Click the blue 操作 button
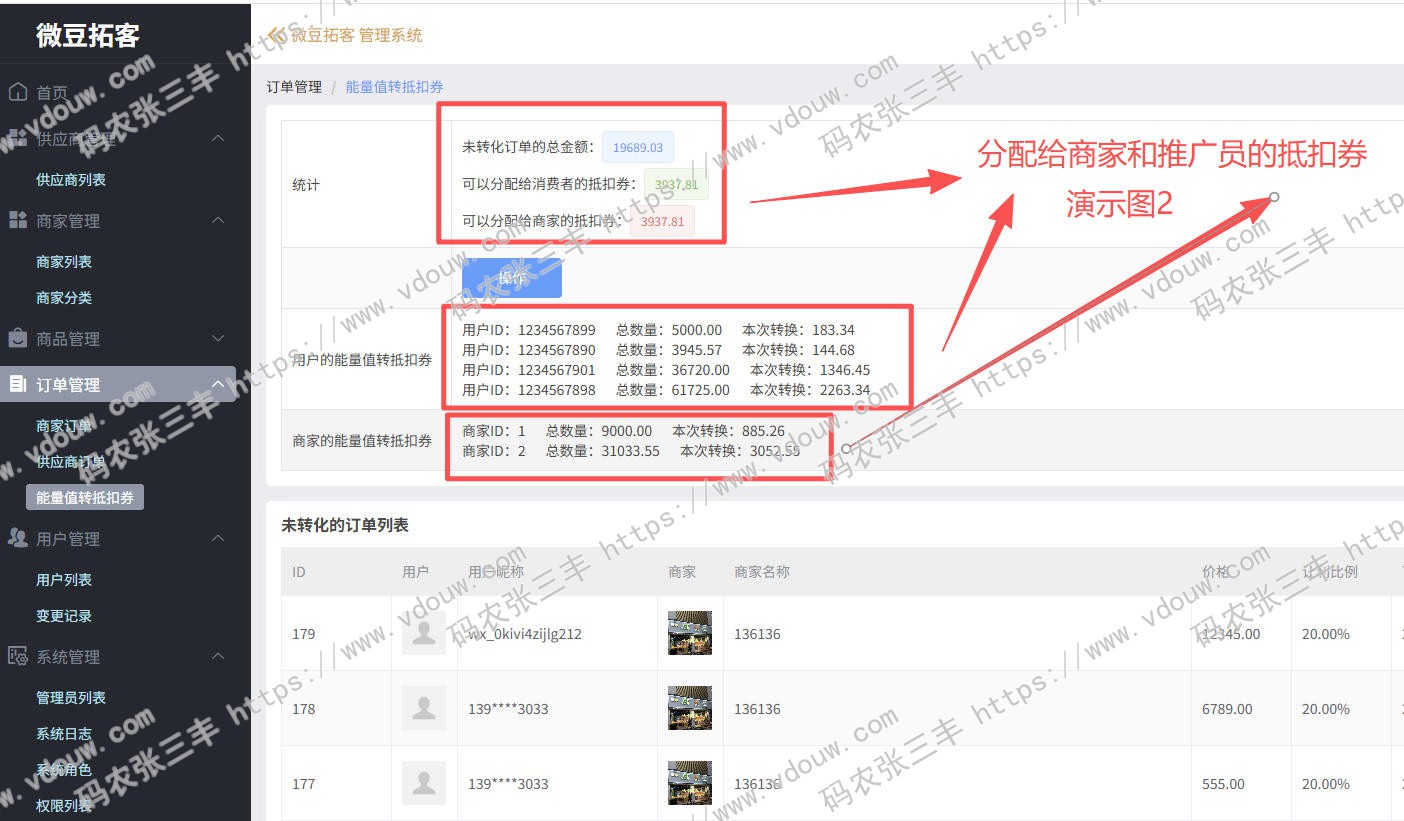 pyautogui.click(x=512, y=278)
